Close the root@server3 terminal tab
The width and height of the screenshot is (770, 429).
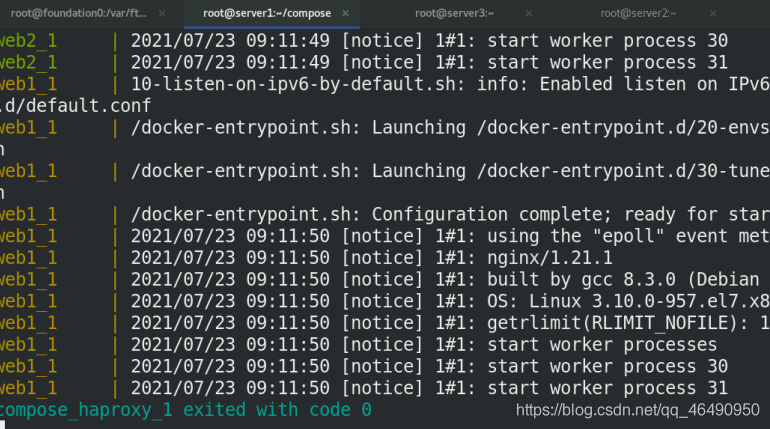click(529, 13)
